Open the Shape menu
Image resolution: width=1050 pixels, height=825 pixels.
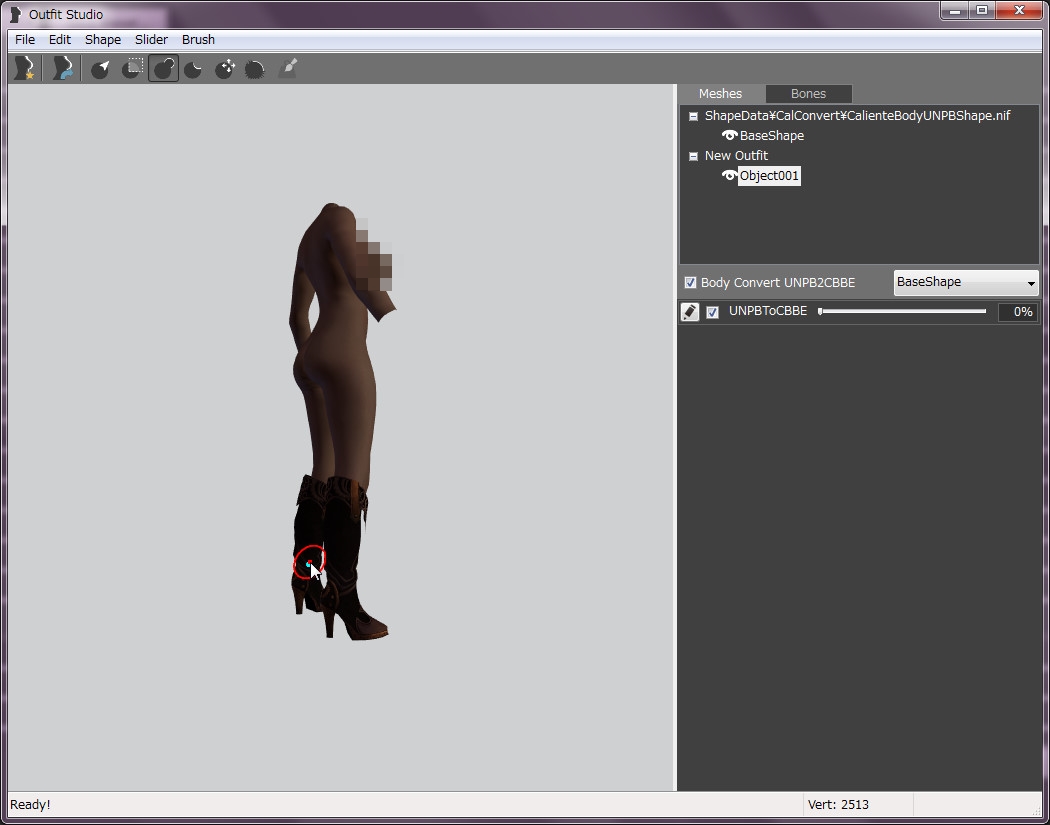tap(102, 40)
